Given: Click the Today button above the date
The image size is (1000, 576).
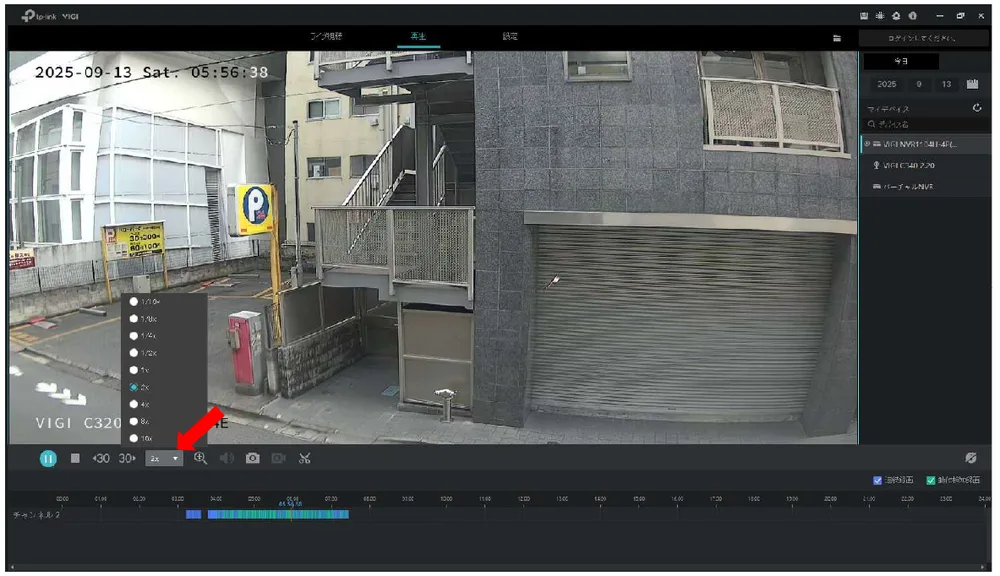Looking at the screenshot, I should 901,61.
